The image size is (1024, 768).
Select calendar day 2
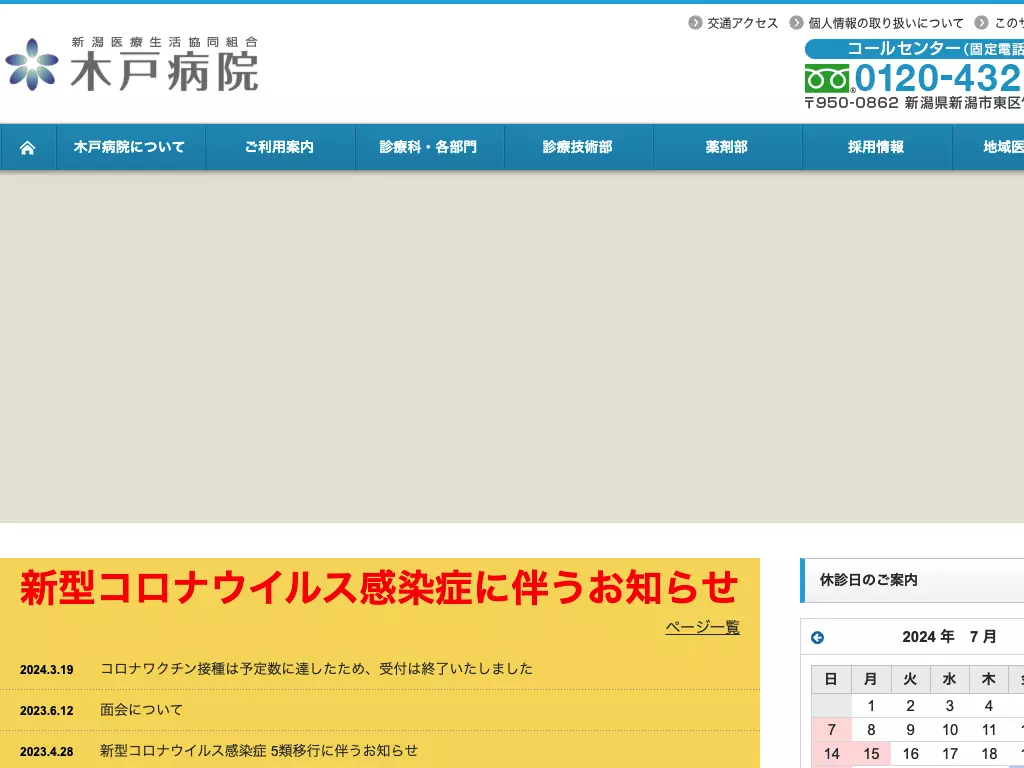tap(910, 706)
